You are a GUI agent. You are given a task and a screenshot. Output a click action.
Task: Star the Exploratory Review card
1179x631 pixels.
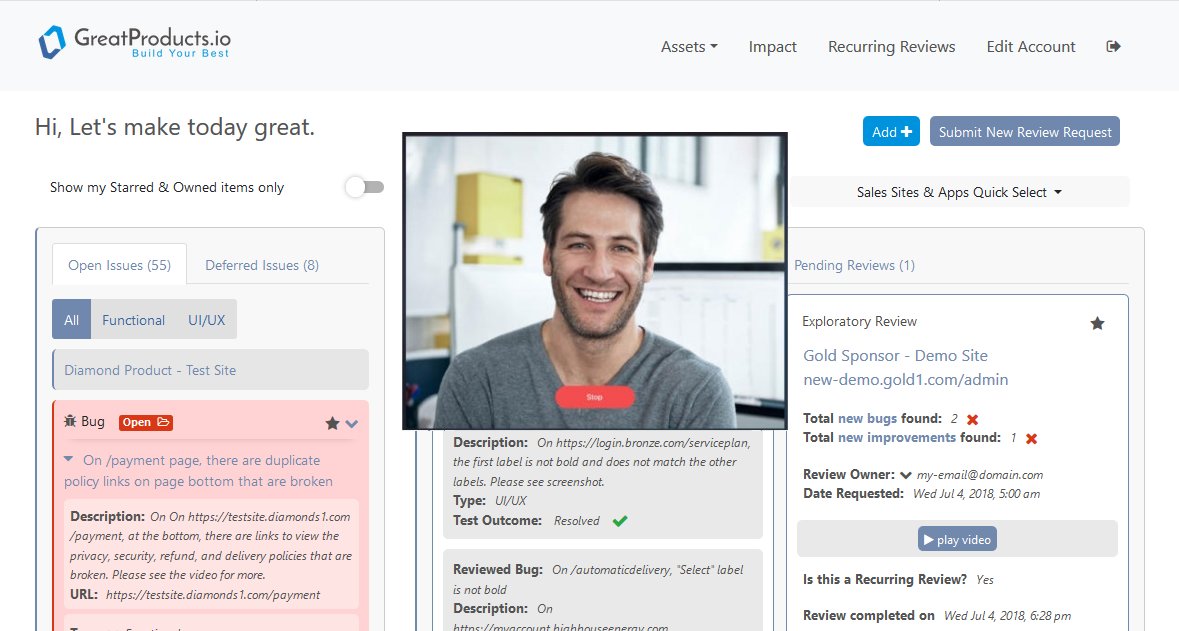click(x=1097, y=323)
